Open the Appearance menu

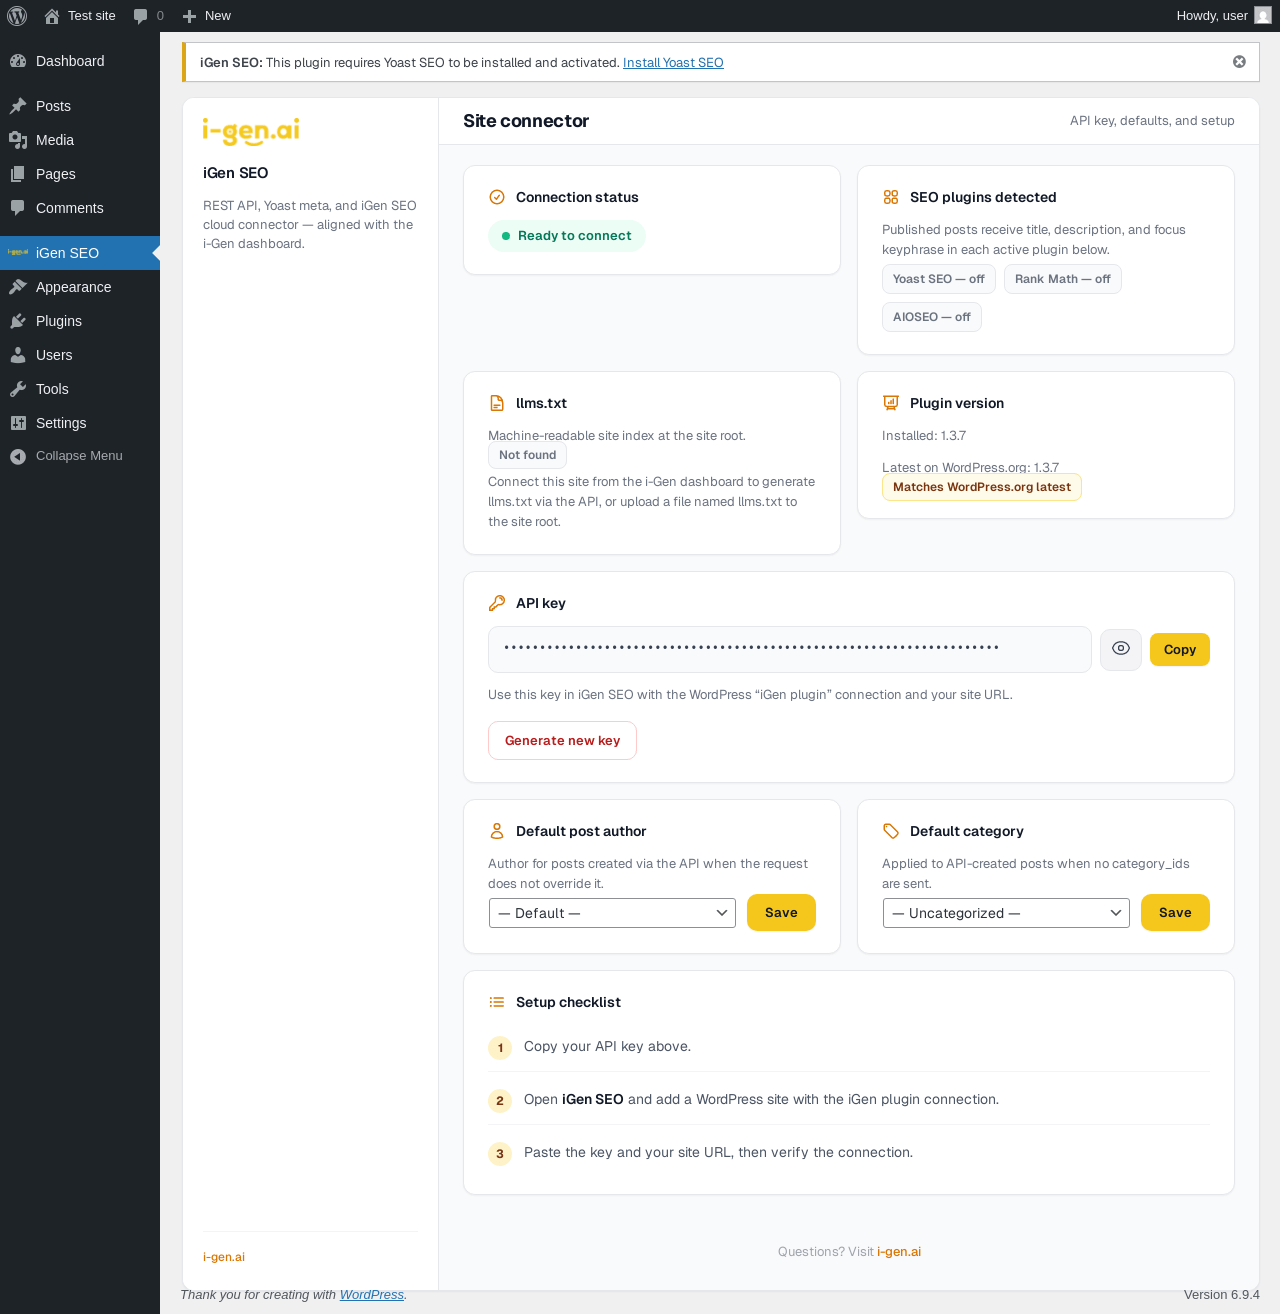(x=80, y=287)
